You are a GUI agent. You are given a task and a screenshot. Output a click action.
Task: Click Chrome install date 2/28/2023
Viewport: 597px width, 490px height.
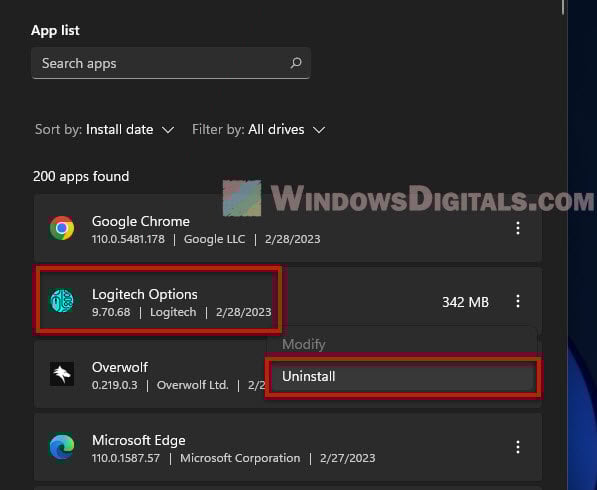pyautogui.click(x=292, y=239)
